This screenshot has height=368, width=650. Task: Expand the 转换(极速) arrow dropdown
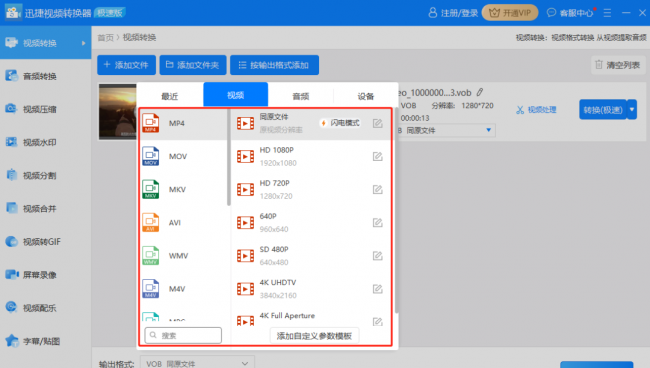point(632,109)
